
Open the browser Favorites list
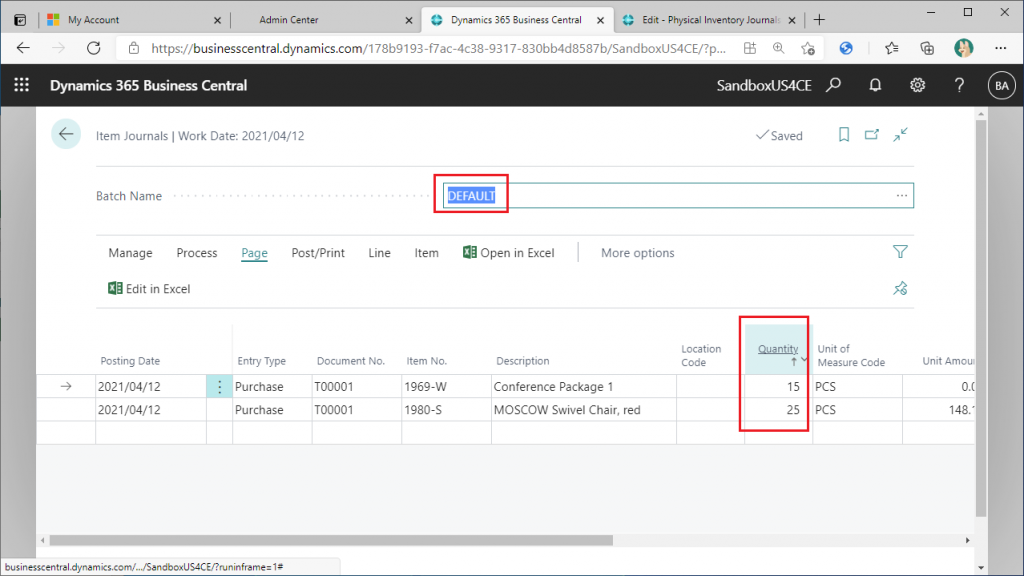point(891,48)
